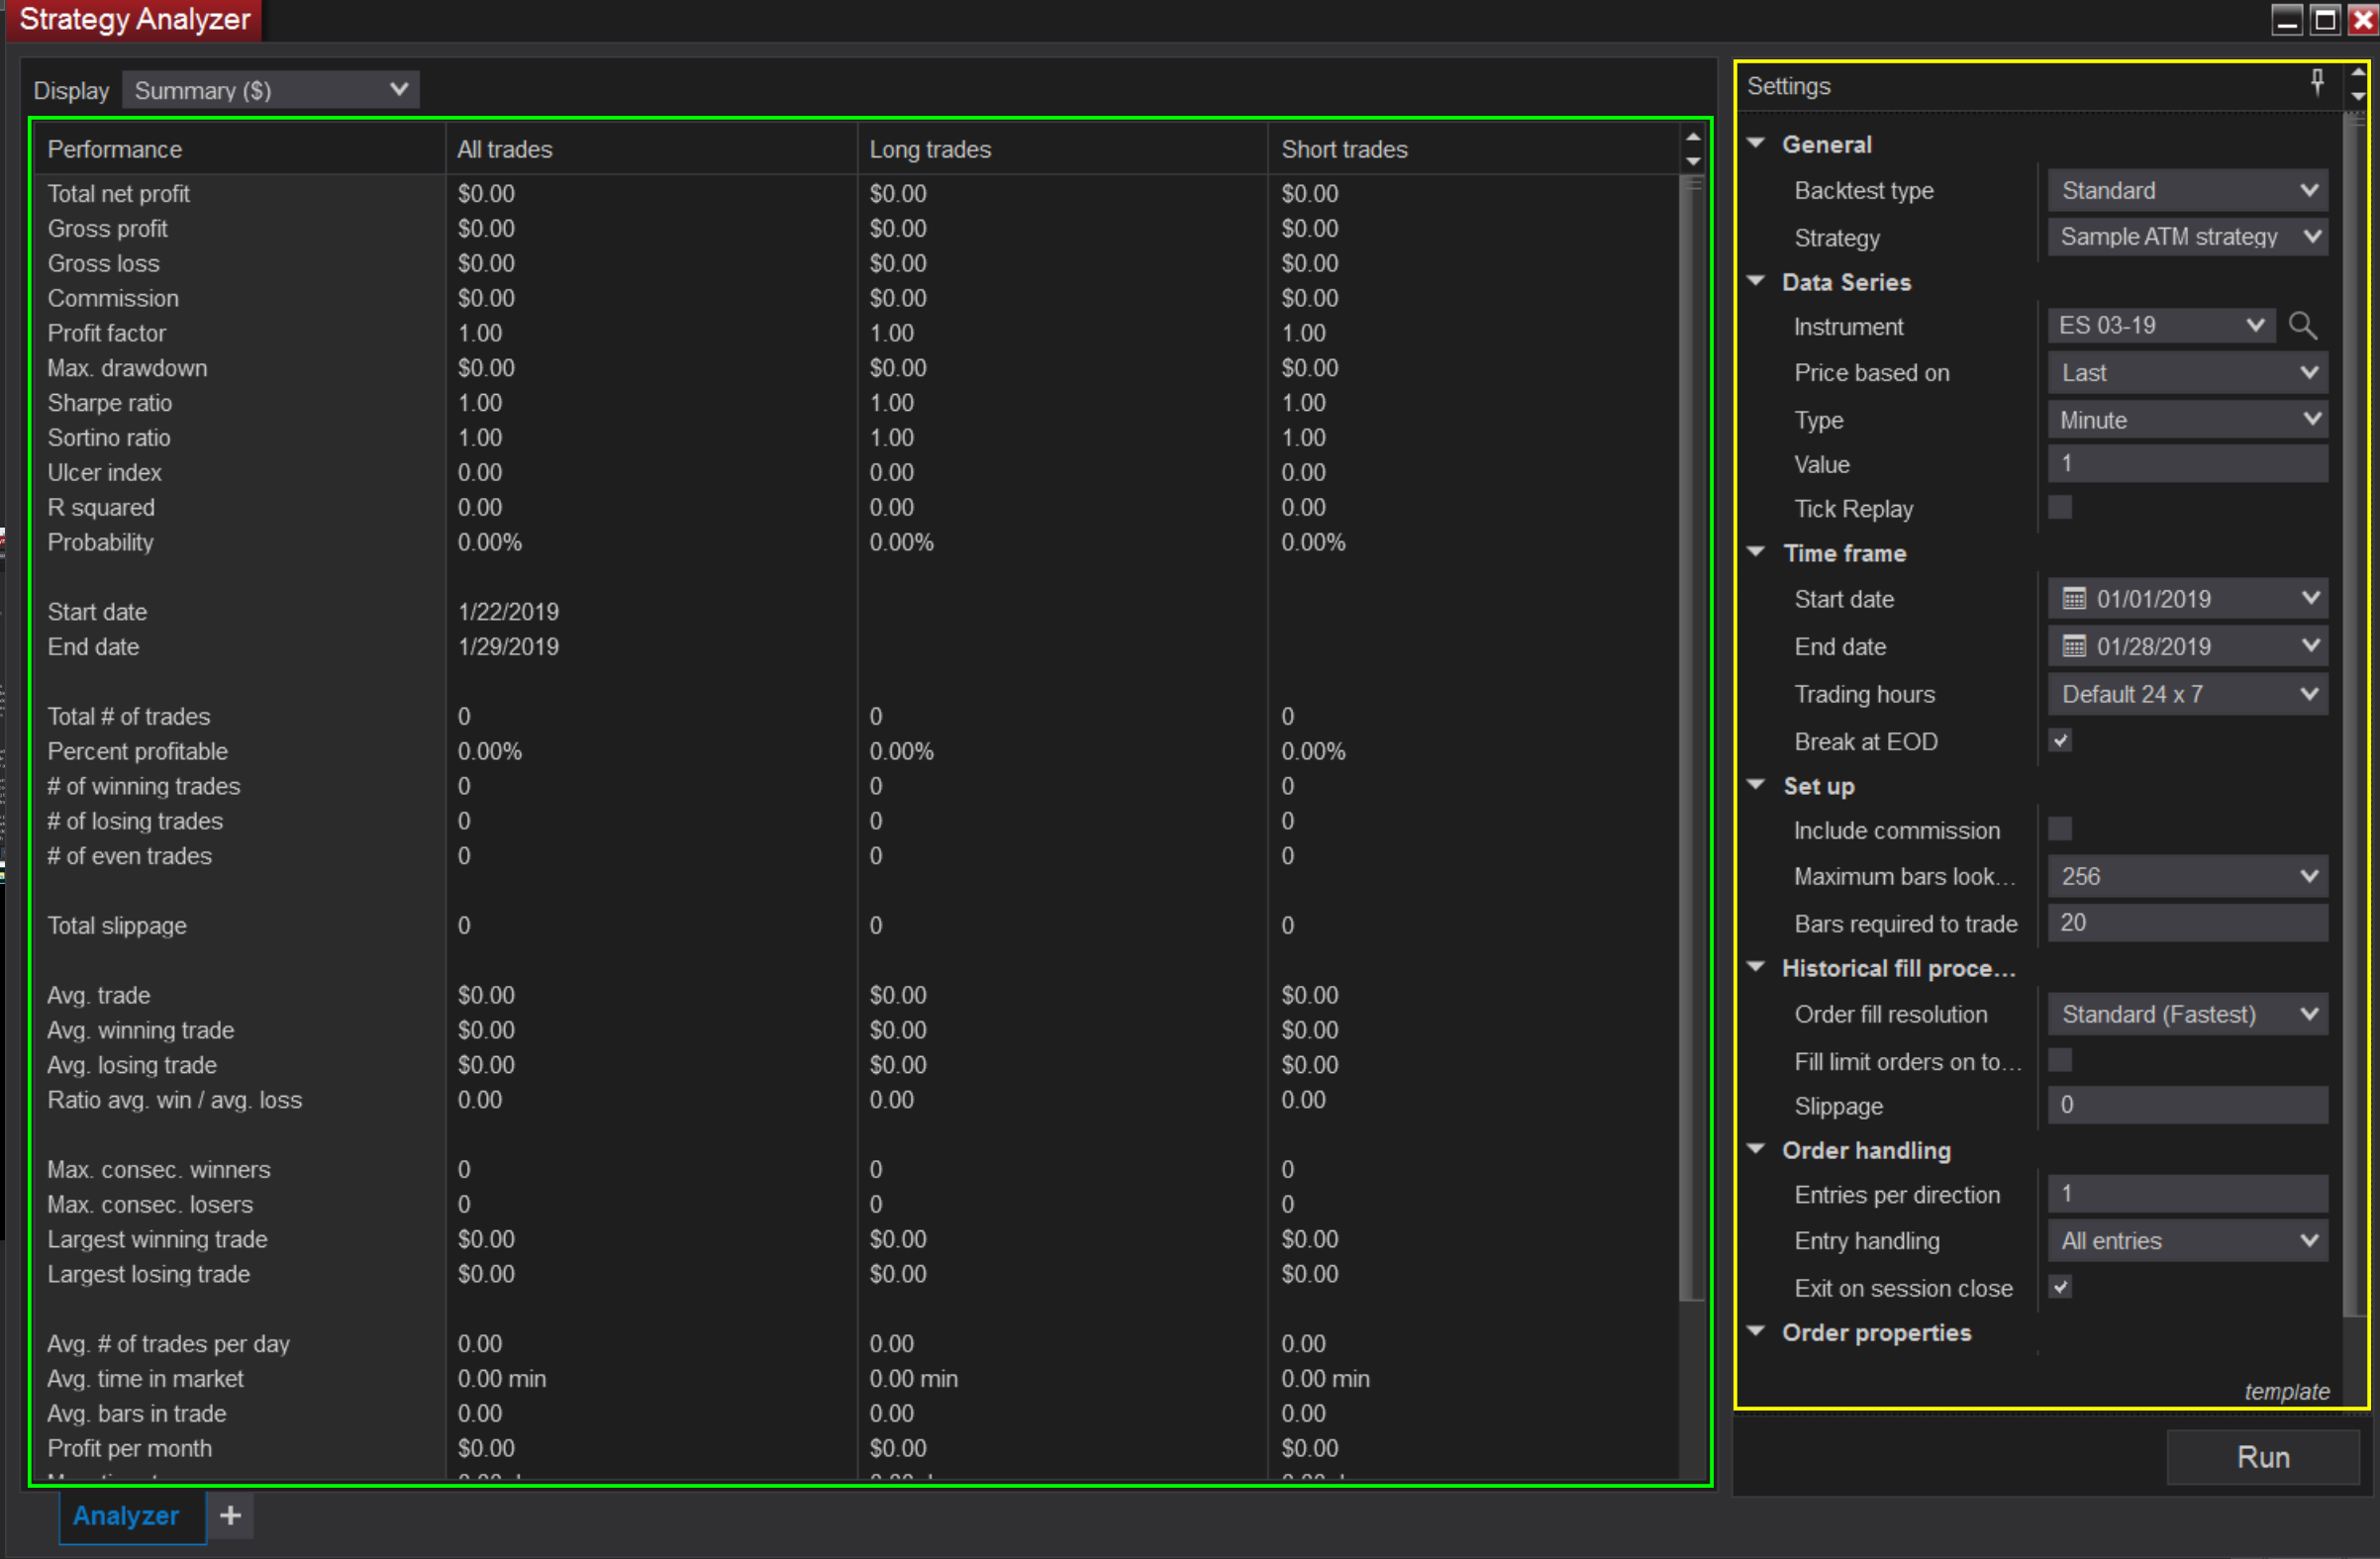Uncheck Exit on session close
Screen dimensions: 2380x1559
[2060, 1287]
